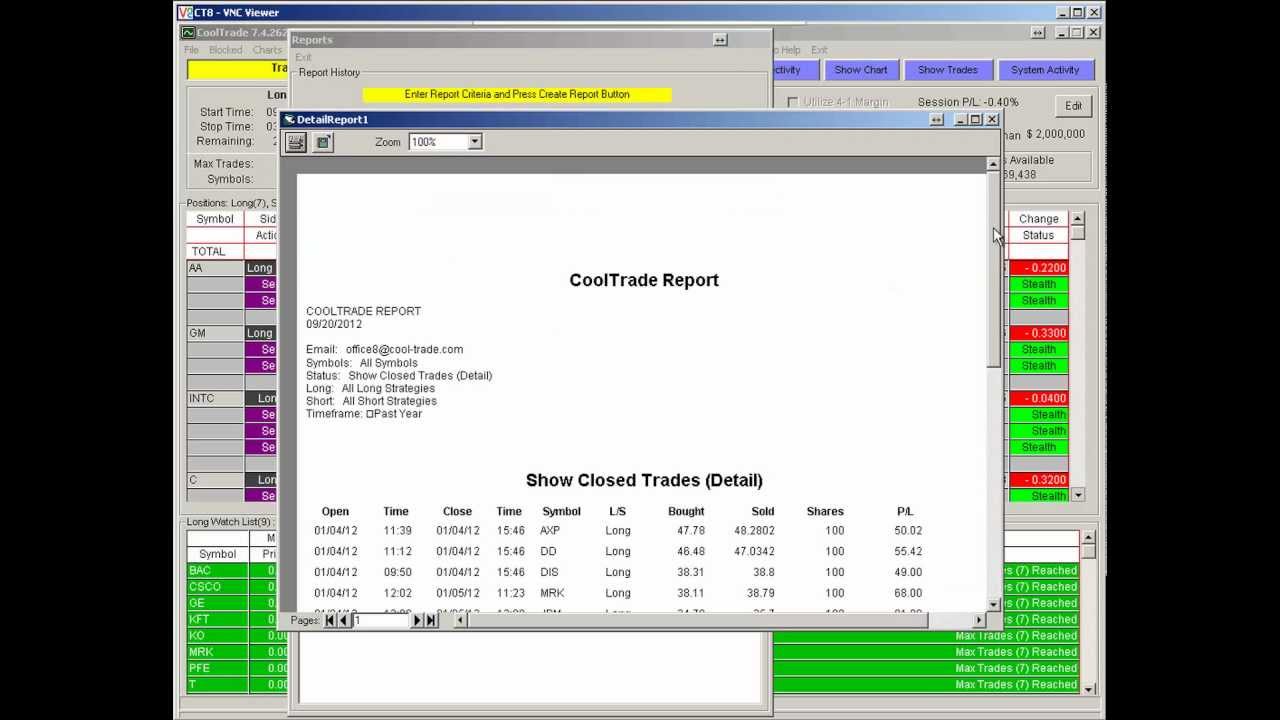Maximize the VNC Viewer window
Viewport: 1280px width, 720px height.
point(1078,12)
